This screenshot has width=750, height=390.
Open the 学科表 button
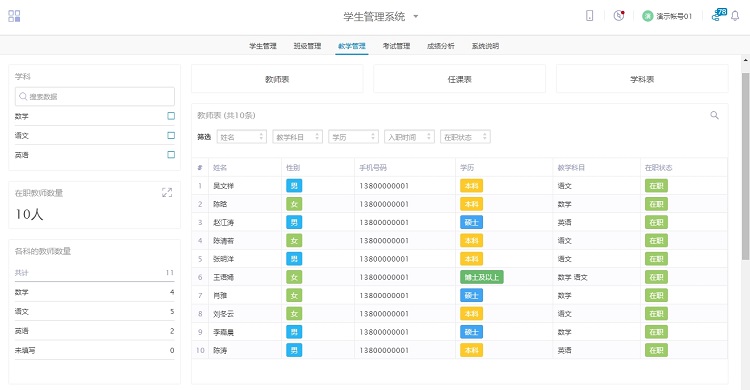642,79
